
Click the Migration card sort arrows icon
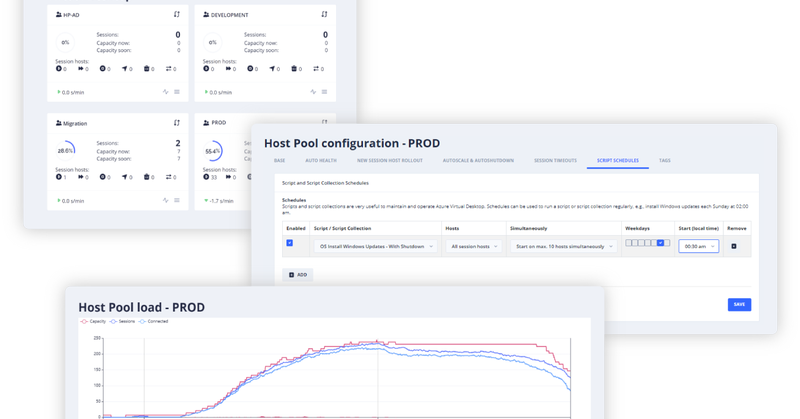pos(177,123)
